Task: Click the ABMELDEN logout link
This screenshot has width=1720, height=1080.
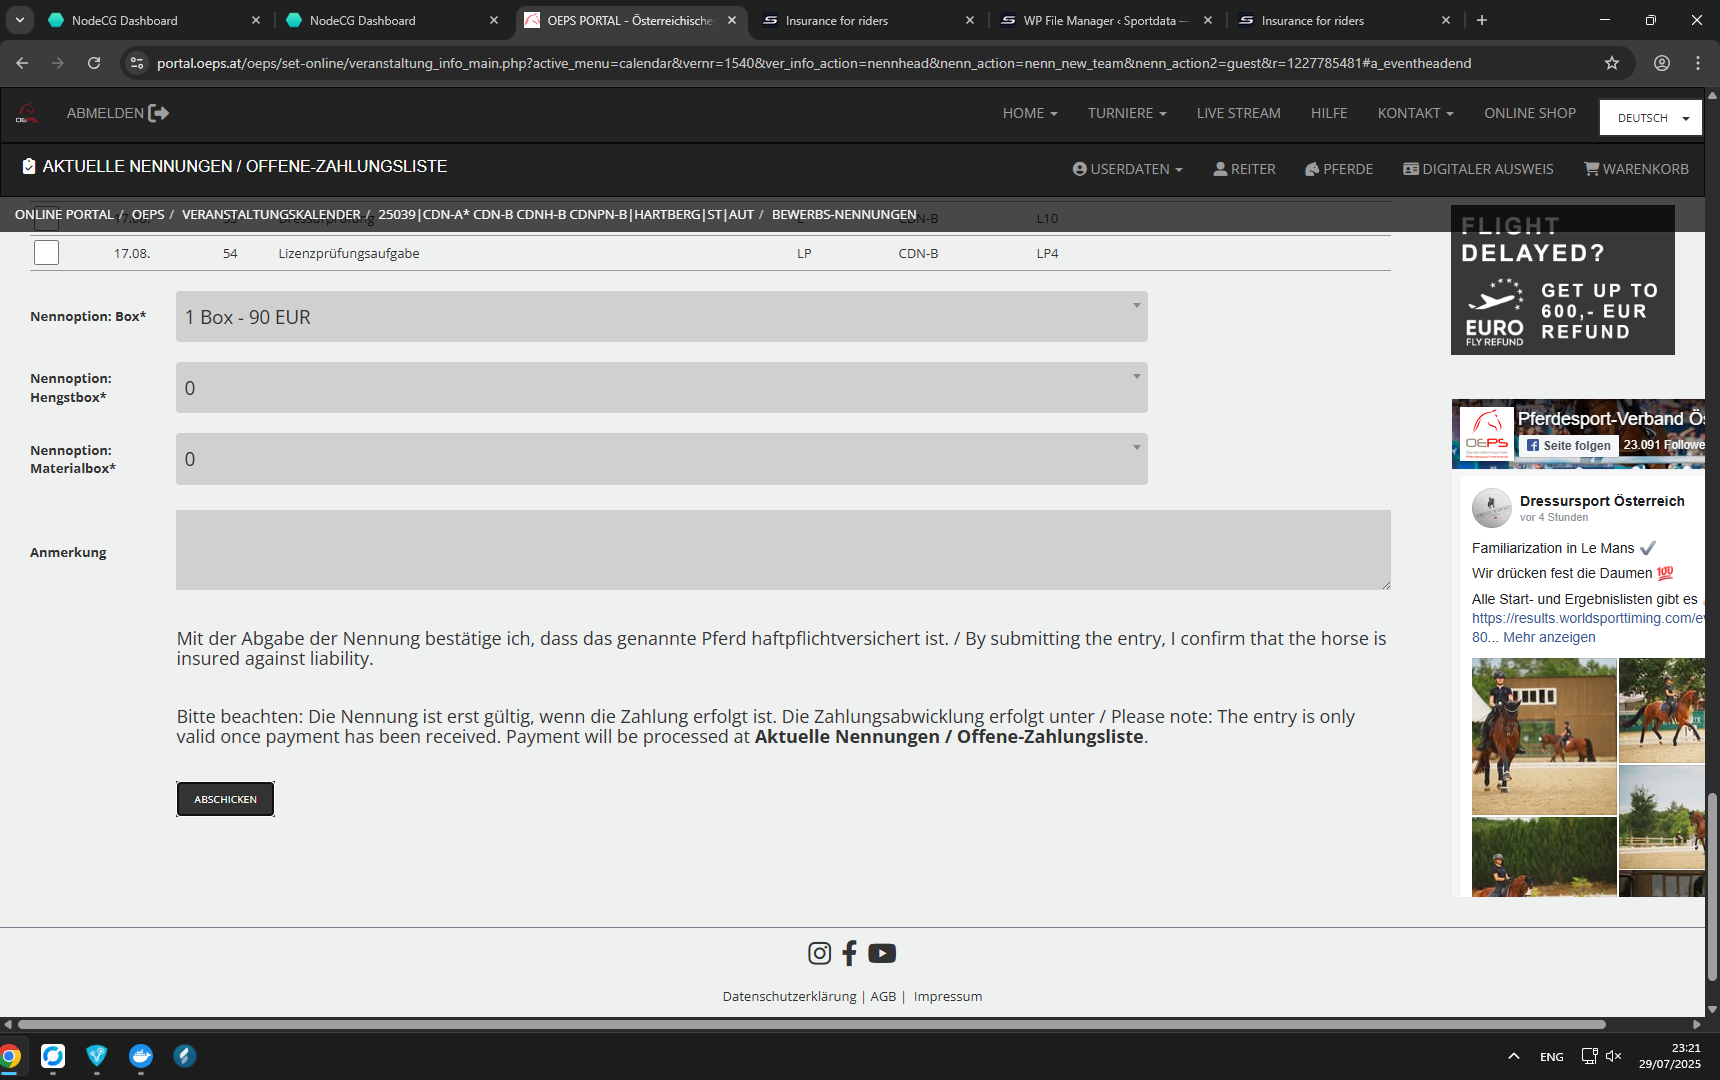Action: pyautogui.click(x=105, y=113)
